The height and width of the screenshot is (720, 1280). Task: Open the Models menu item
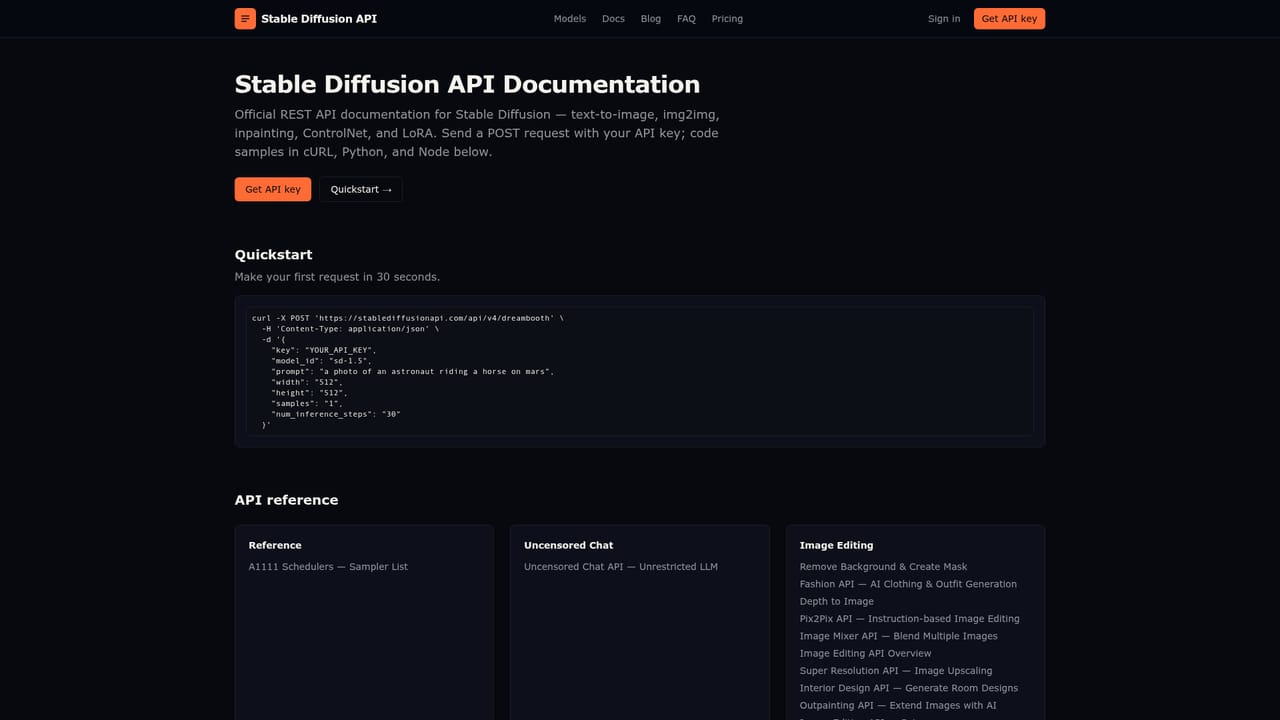pyautogui.click(x=570, y=18)
